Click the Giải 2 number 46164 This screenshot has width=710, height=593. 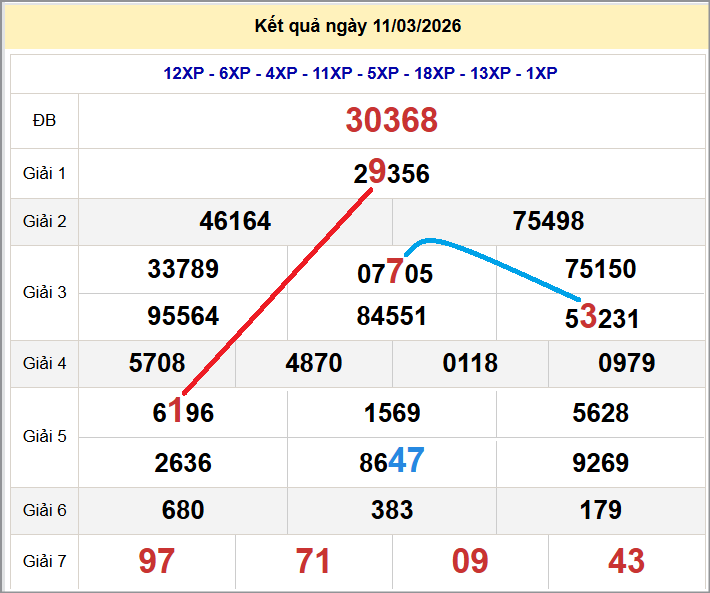(x=235, y=221)
